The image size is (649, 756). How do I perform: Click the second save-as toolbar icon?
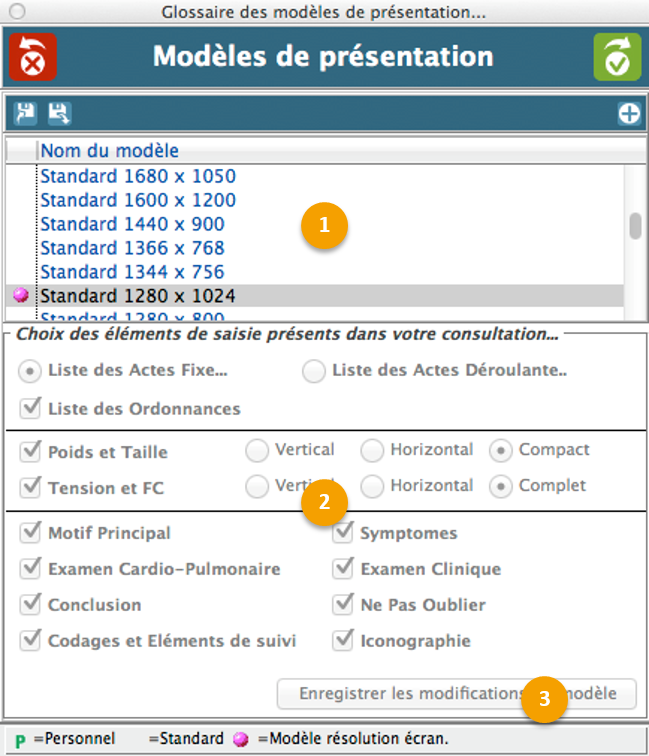59,113
